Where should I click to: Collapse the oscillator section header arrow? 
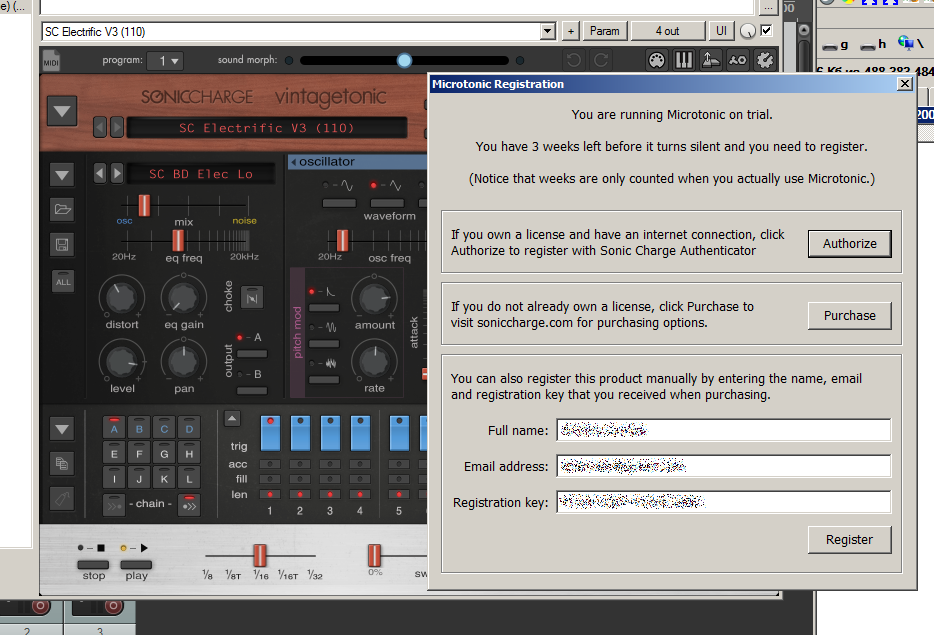293,162
